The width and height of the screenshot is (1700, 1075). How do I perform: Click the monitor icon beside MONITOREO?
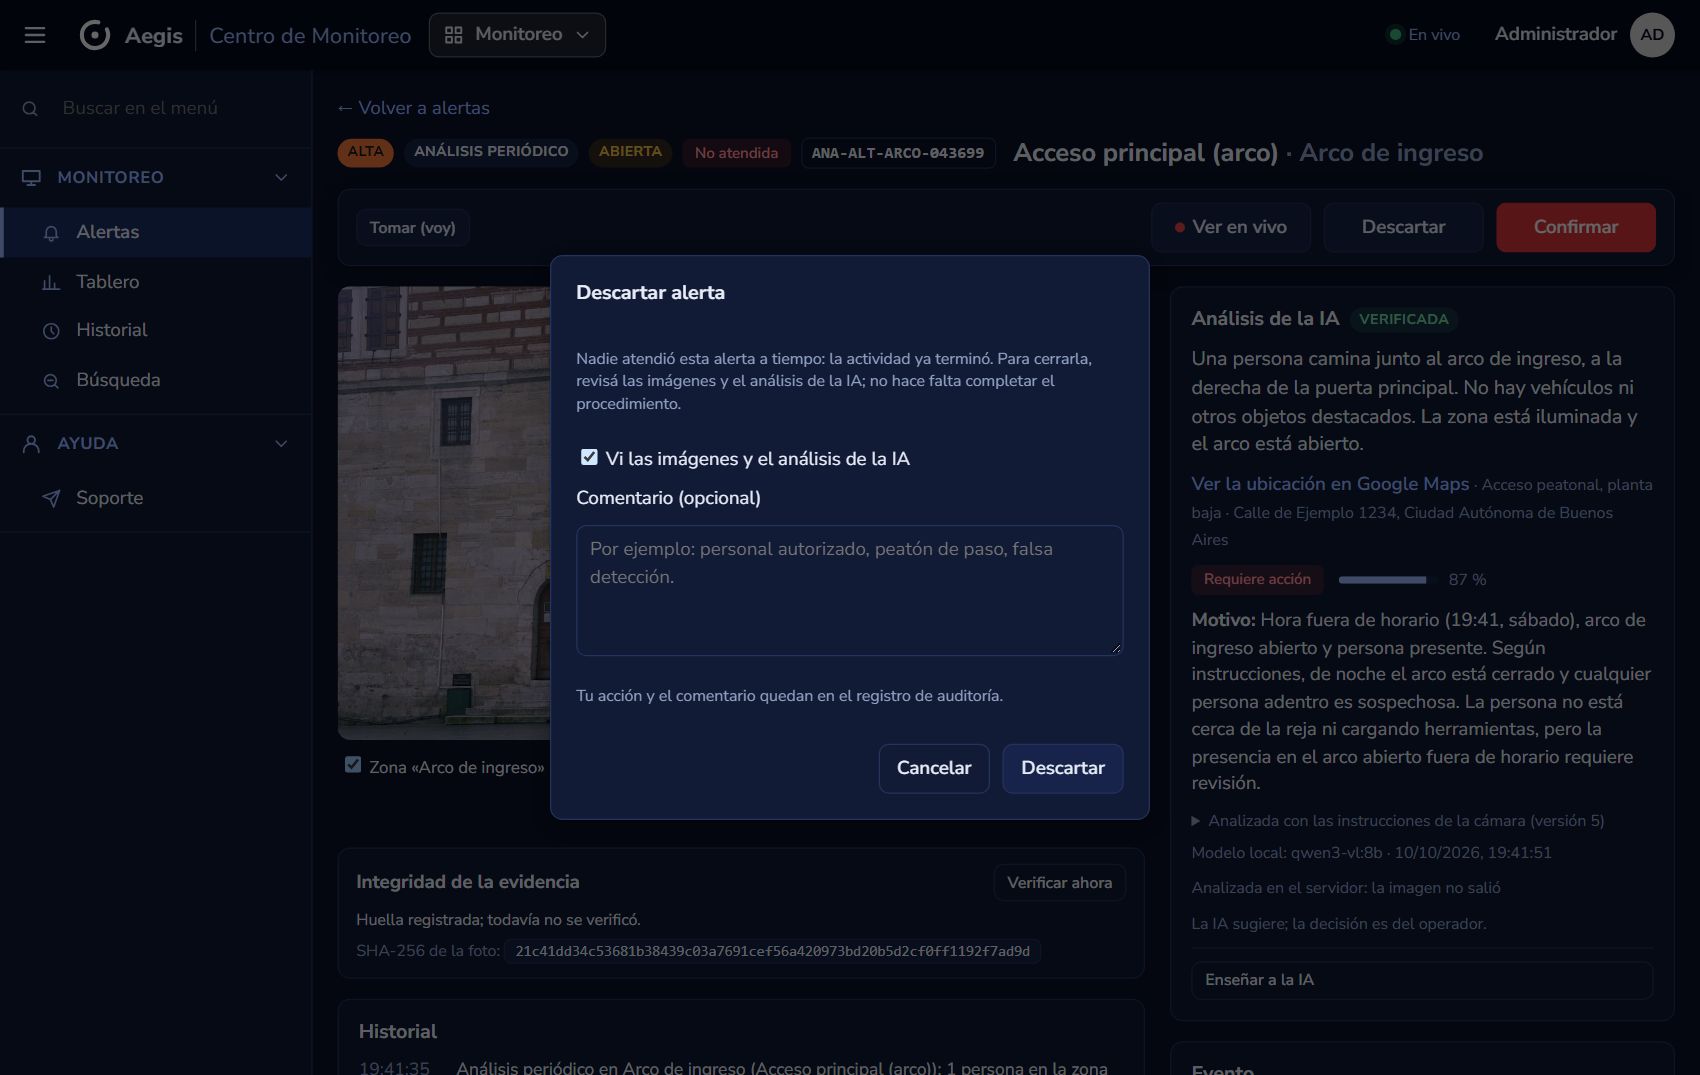pos(31,177)
